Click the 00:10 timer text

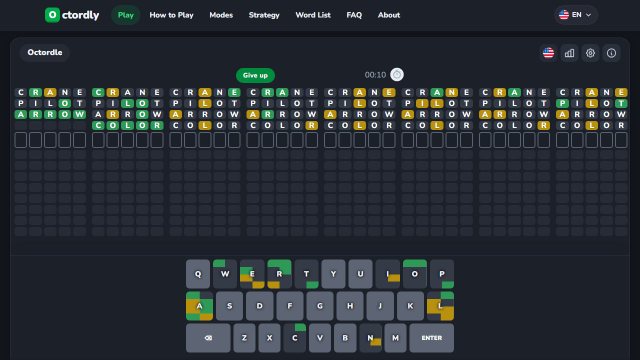pyautogui.click(x=375, y=75)
